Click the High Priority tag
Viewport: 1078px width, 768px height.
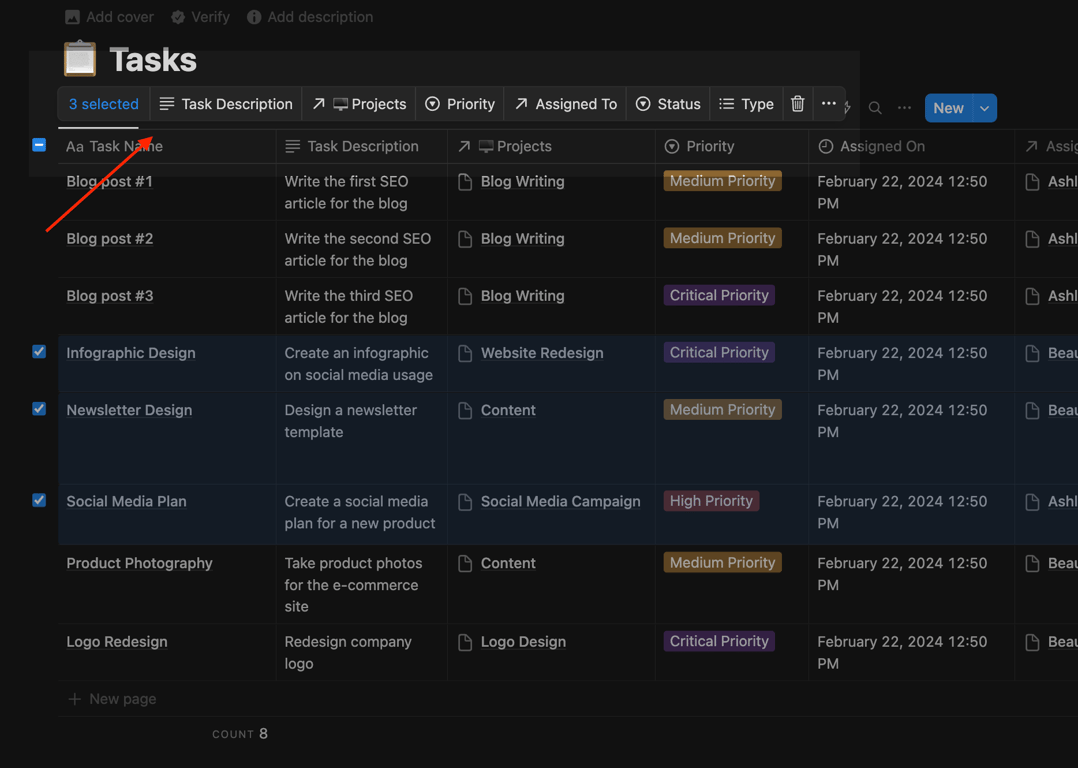tap(711, 501)
